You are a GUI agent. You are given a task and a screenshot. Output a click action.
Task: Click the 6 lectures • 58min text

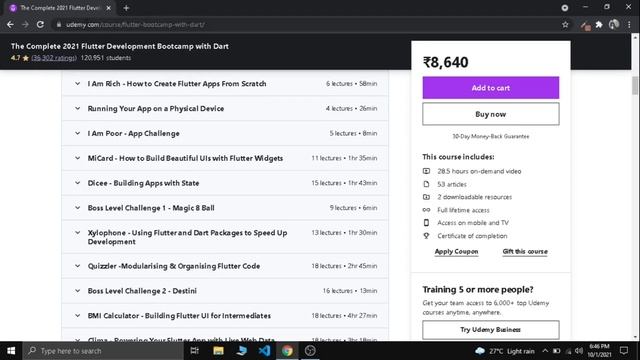(351, 83)
